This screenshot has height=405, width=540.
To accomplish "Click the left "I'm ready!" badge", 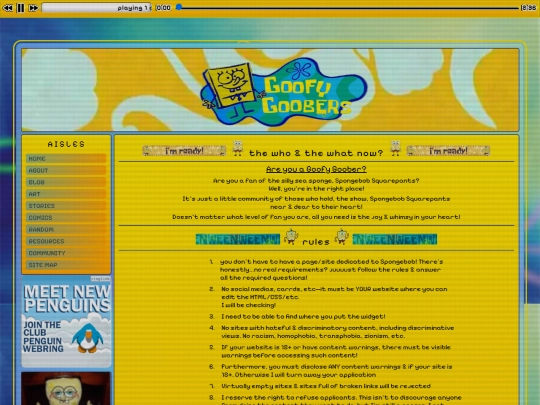I will coord(184,150).
